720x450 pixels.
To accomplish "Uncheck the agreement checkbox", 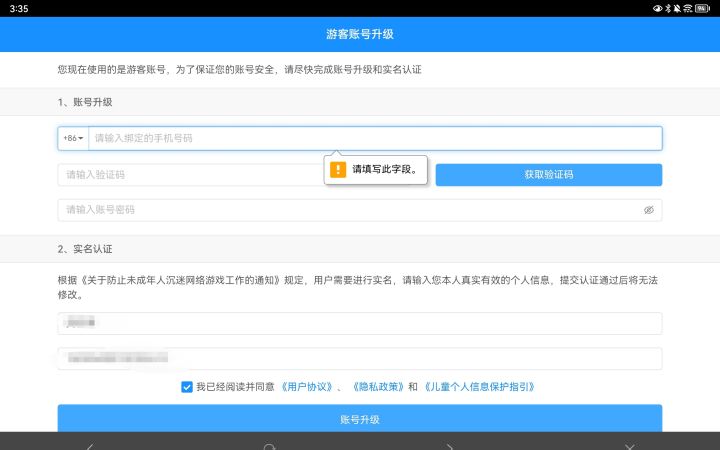I will pos(187,387).
